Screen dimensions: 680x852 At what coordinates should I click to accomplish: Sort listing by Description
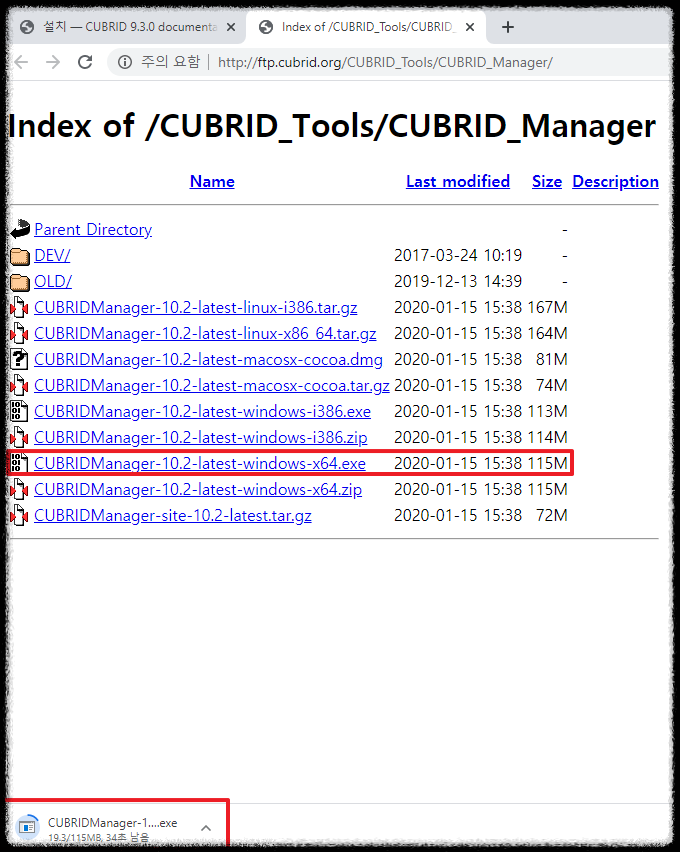pos(615,181)
